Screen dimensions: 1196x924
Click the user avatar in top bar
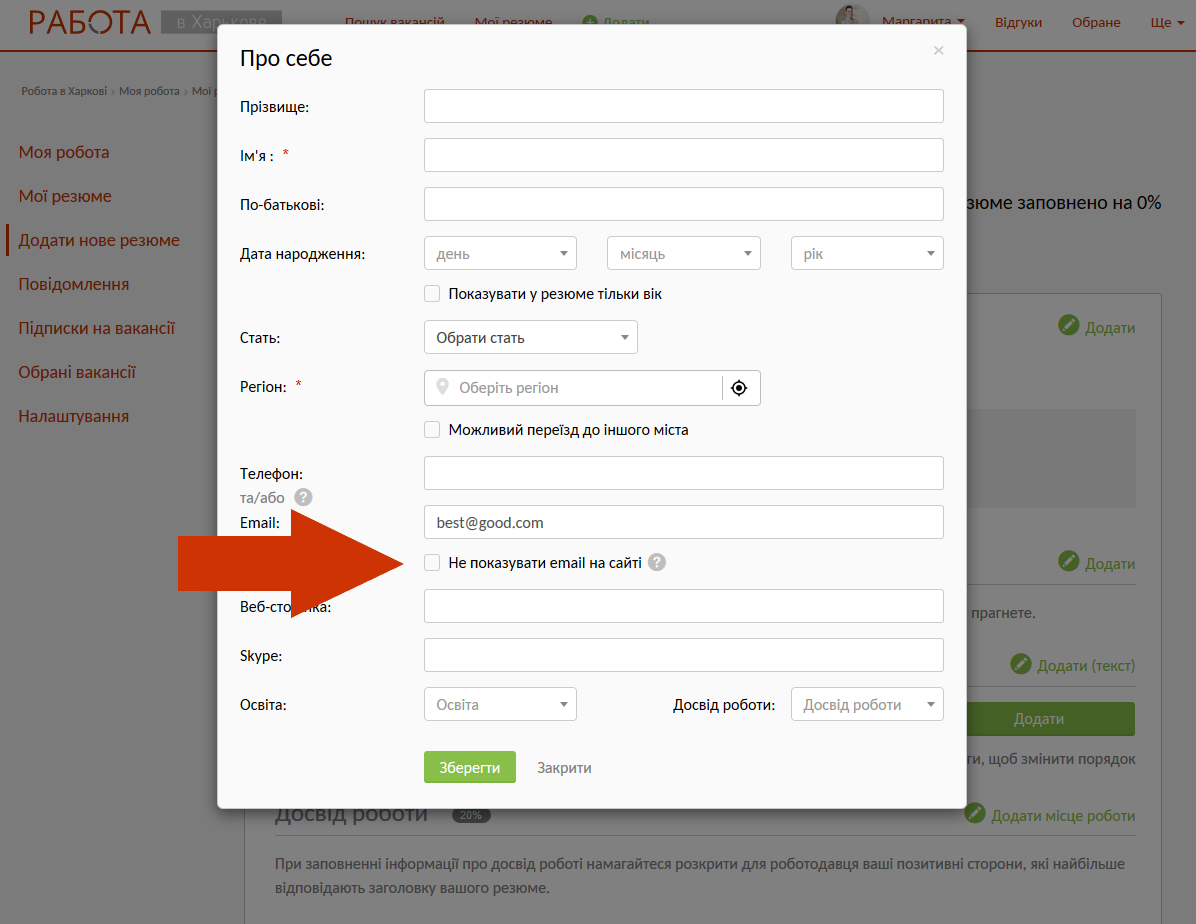[x=852, y=21]
